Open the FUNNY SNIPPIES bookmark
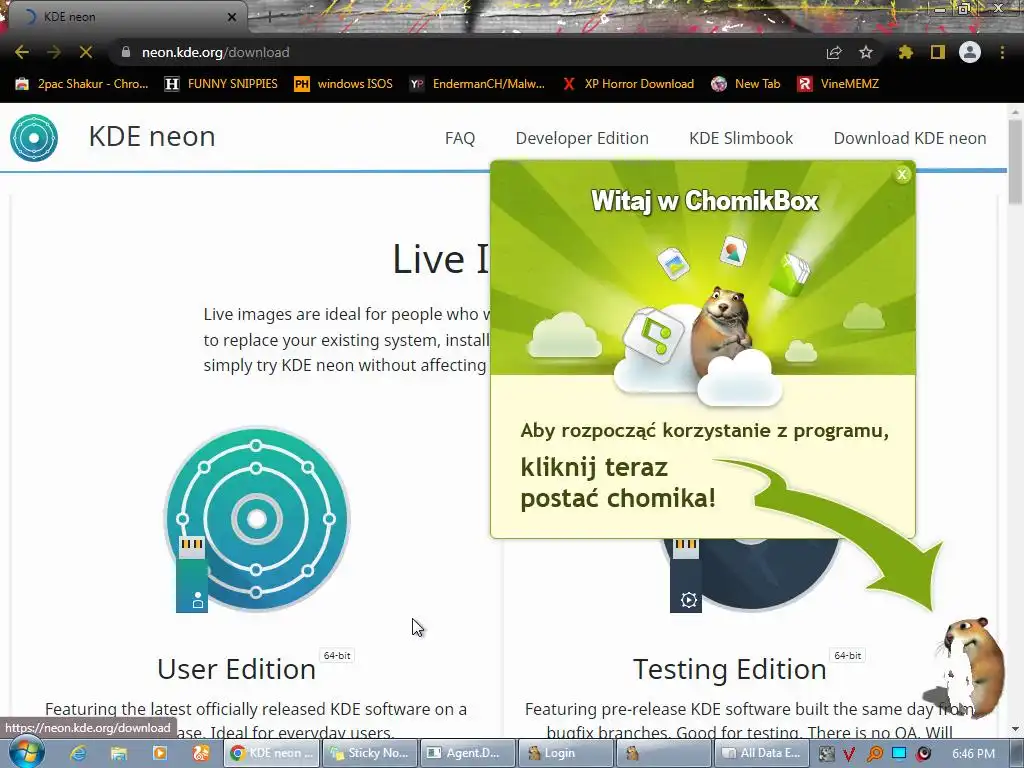The image size is (1024, 768). pyautogui.click(x=221, y=84)
